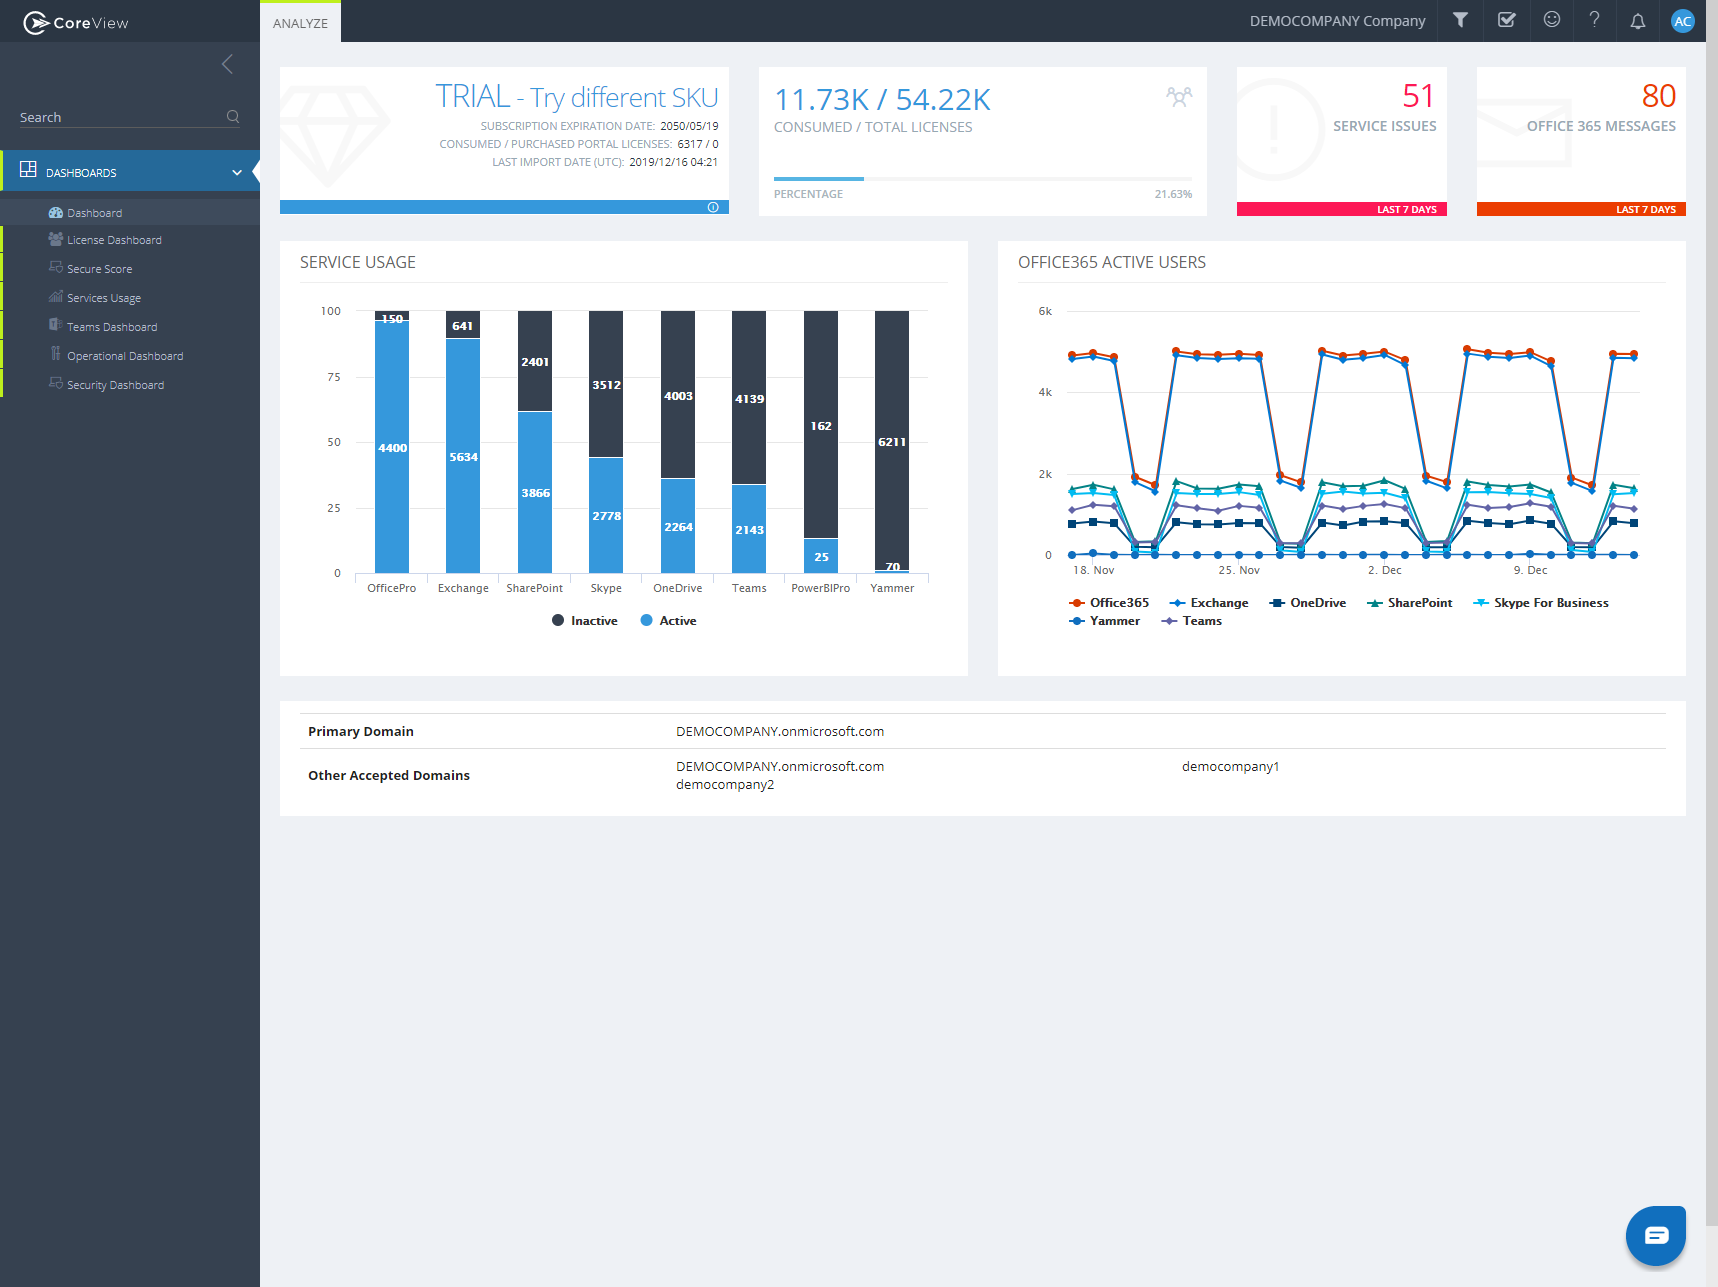Toggle Skype For Business line in legend
The height and width of the screenshot is (1287, 1718).
click(x=1541, y=603)
